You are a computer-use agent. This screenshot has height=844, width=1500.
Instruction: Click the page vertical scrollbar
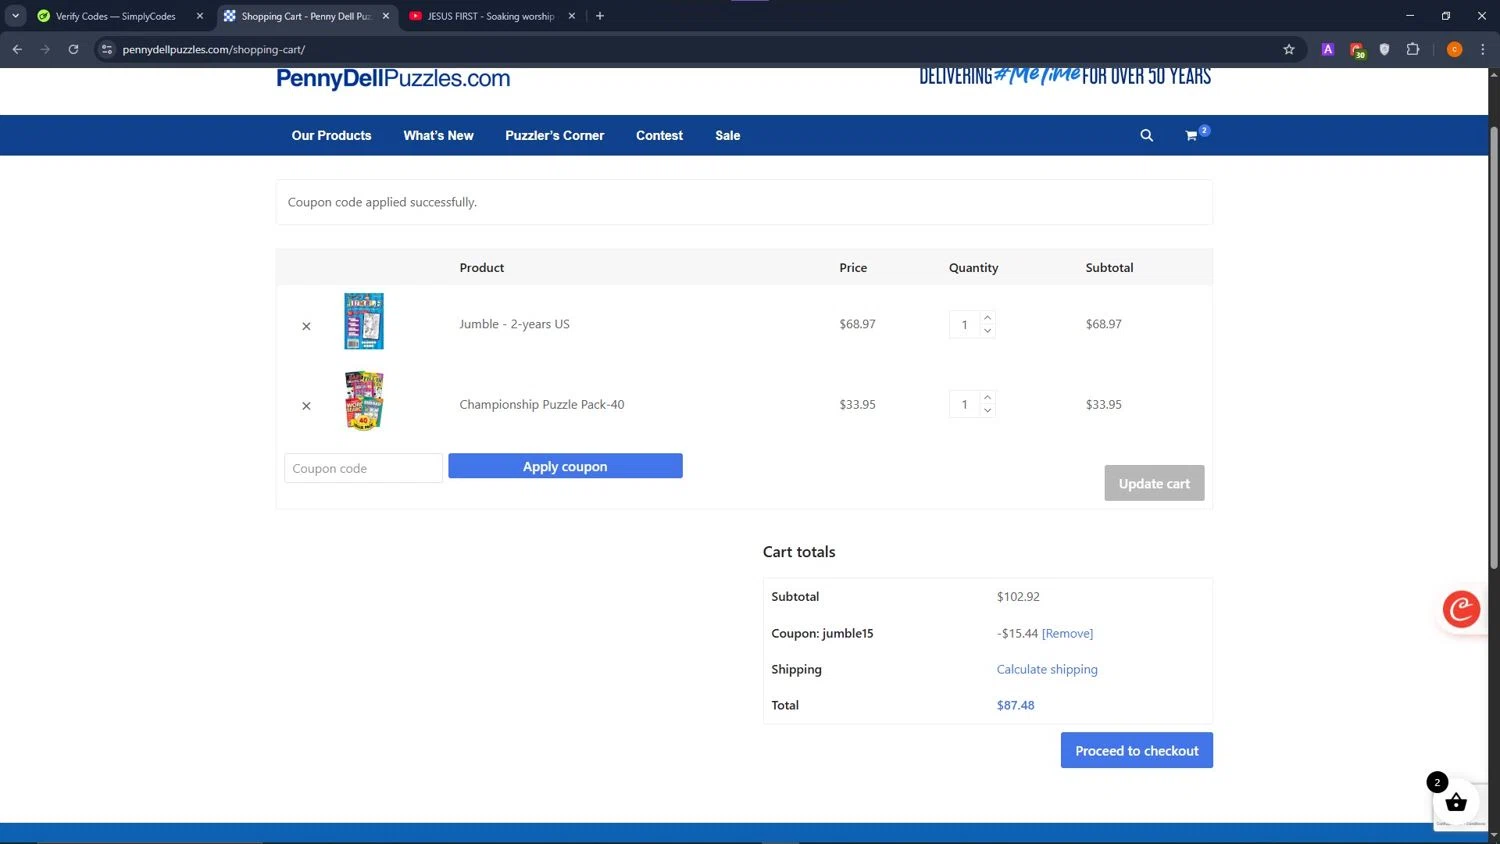(x=1494, y=350)
